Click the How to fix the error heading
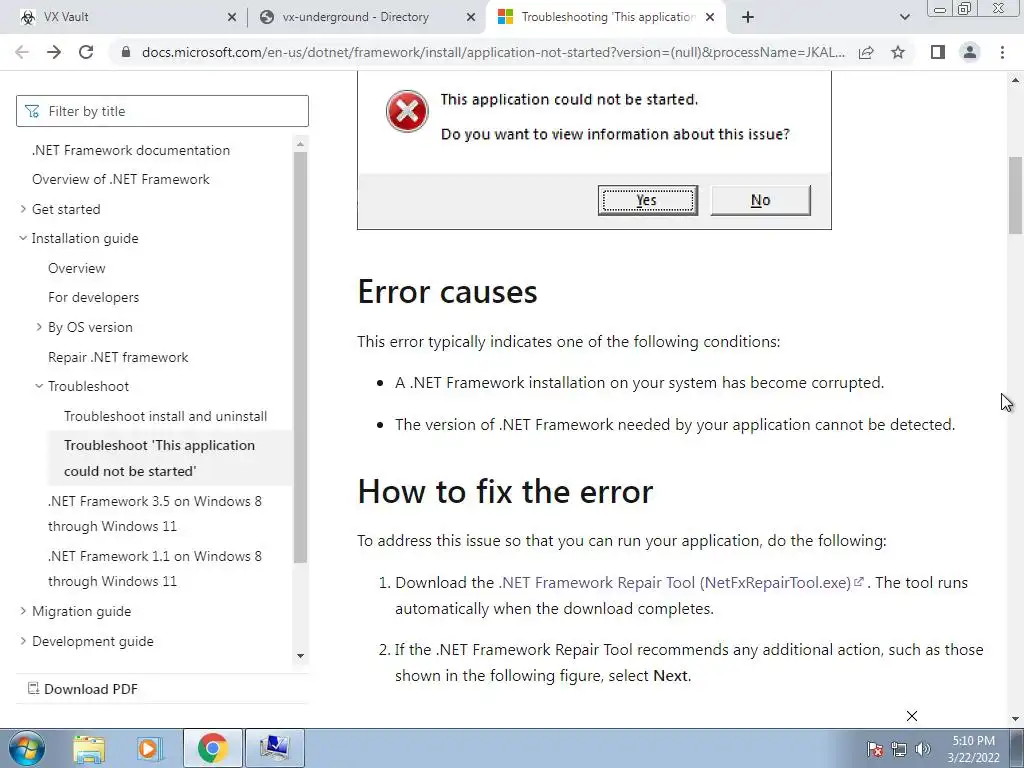 pos(505,491)
